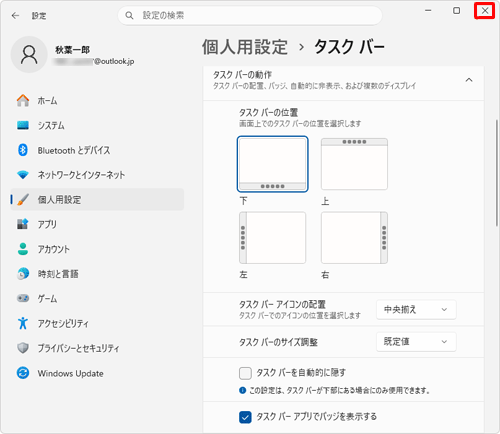
Task: Open 時刻と言語 settings category
Action: coord(97,274)
